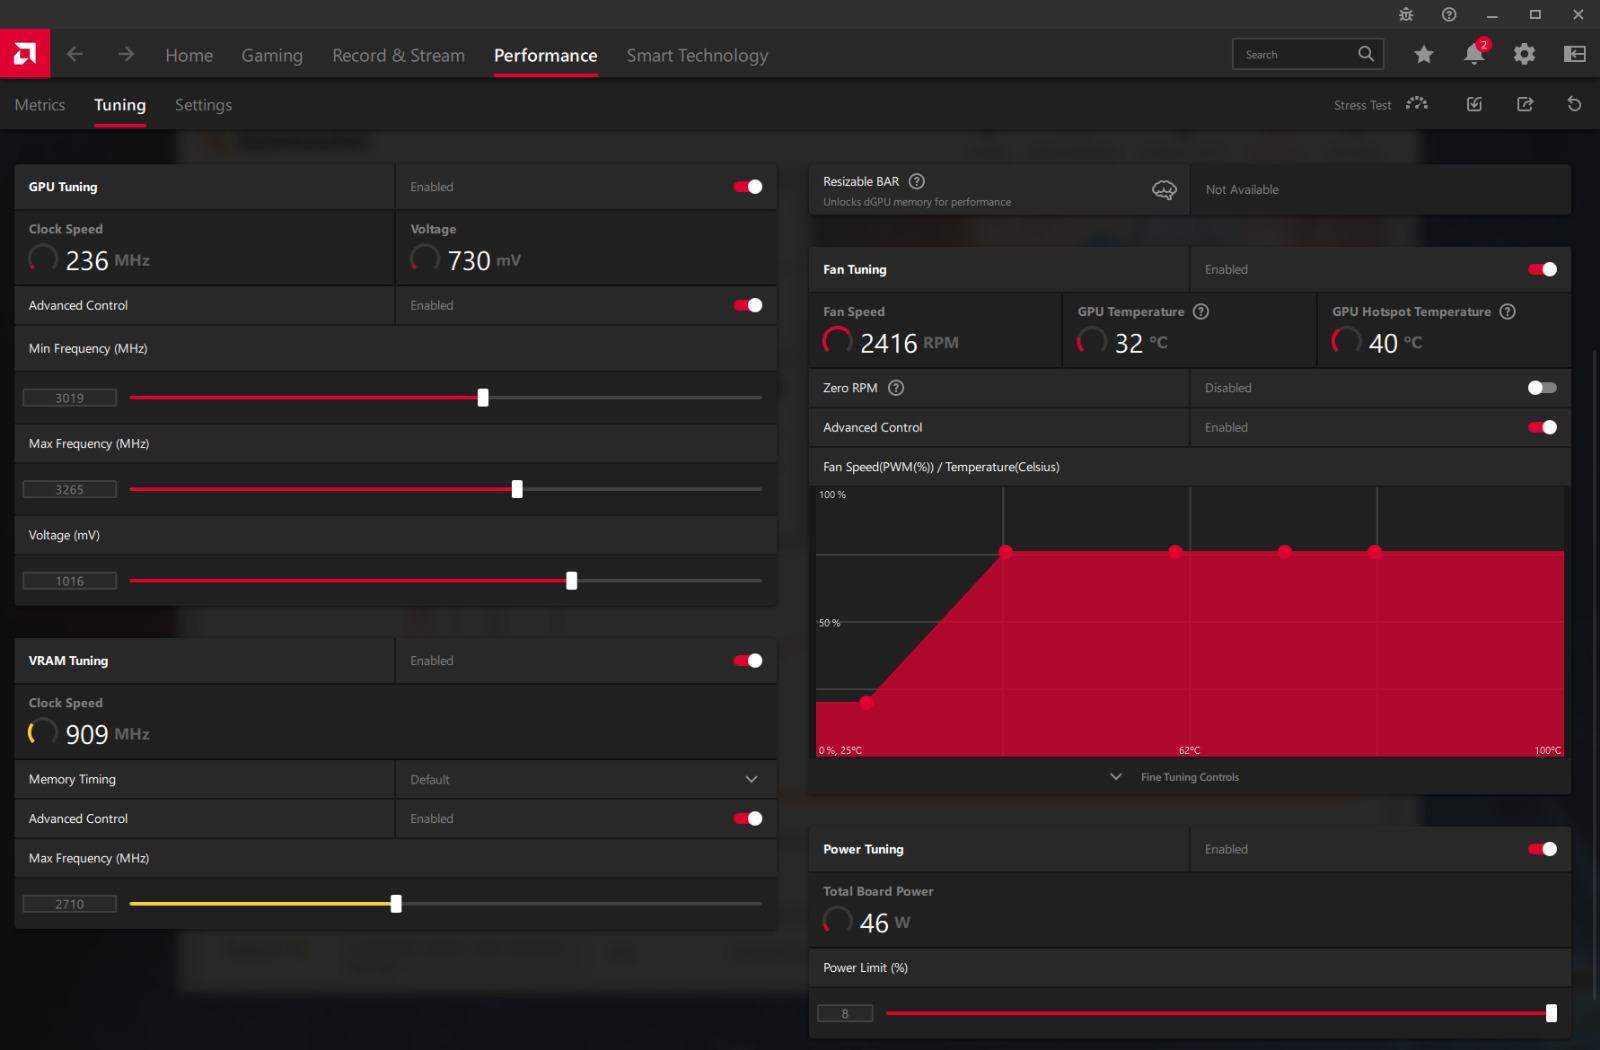Select lowest fan curve point

click(x=866, y=702)
